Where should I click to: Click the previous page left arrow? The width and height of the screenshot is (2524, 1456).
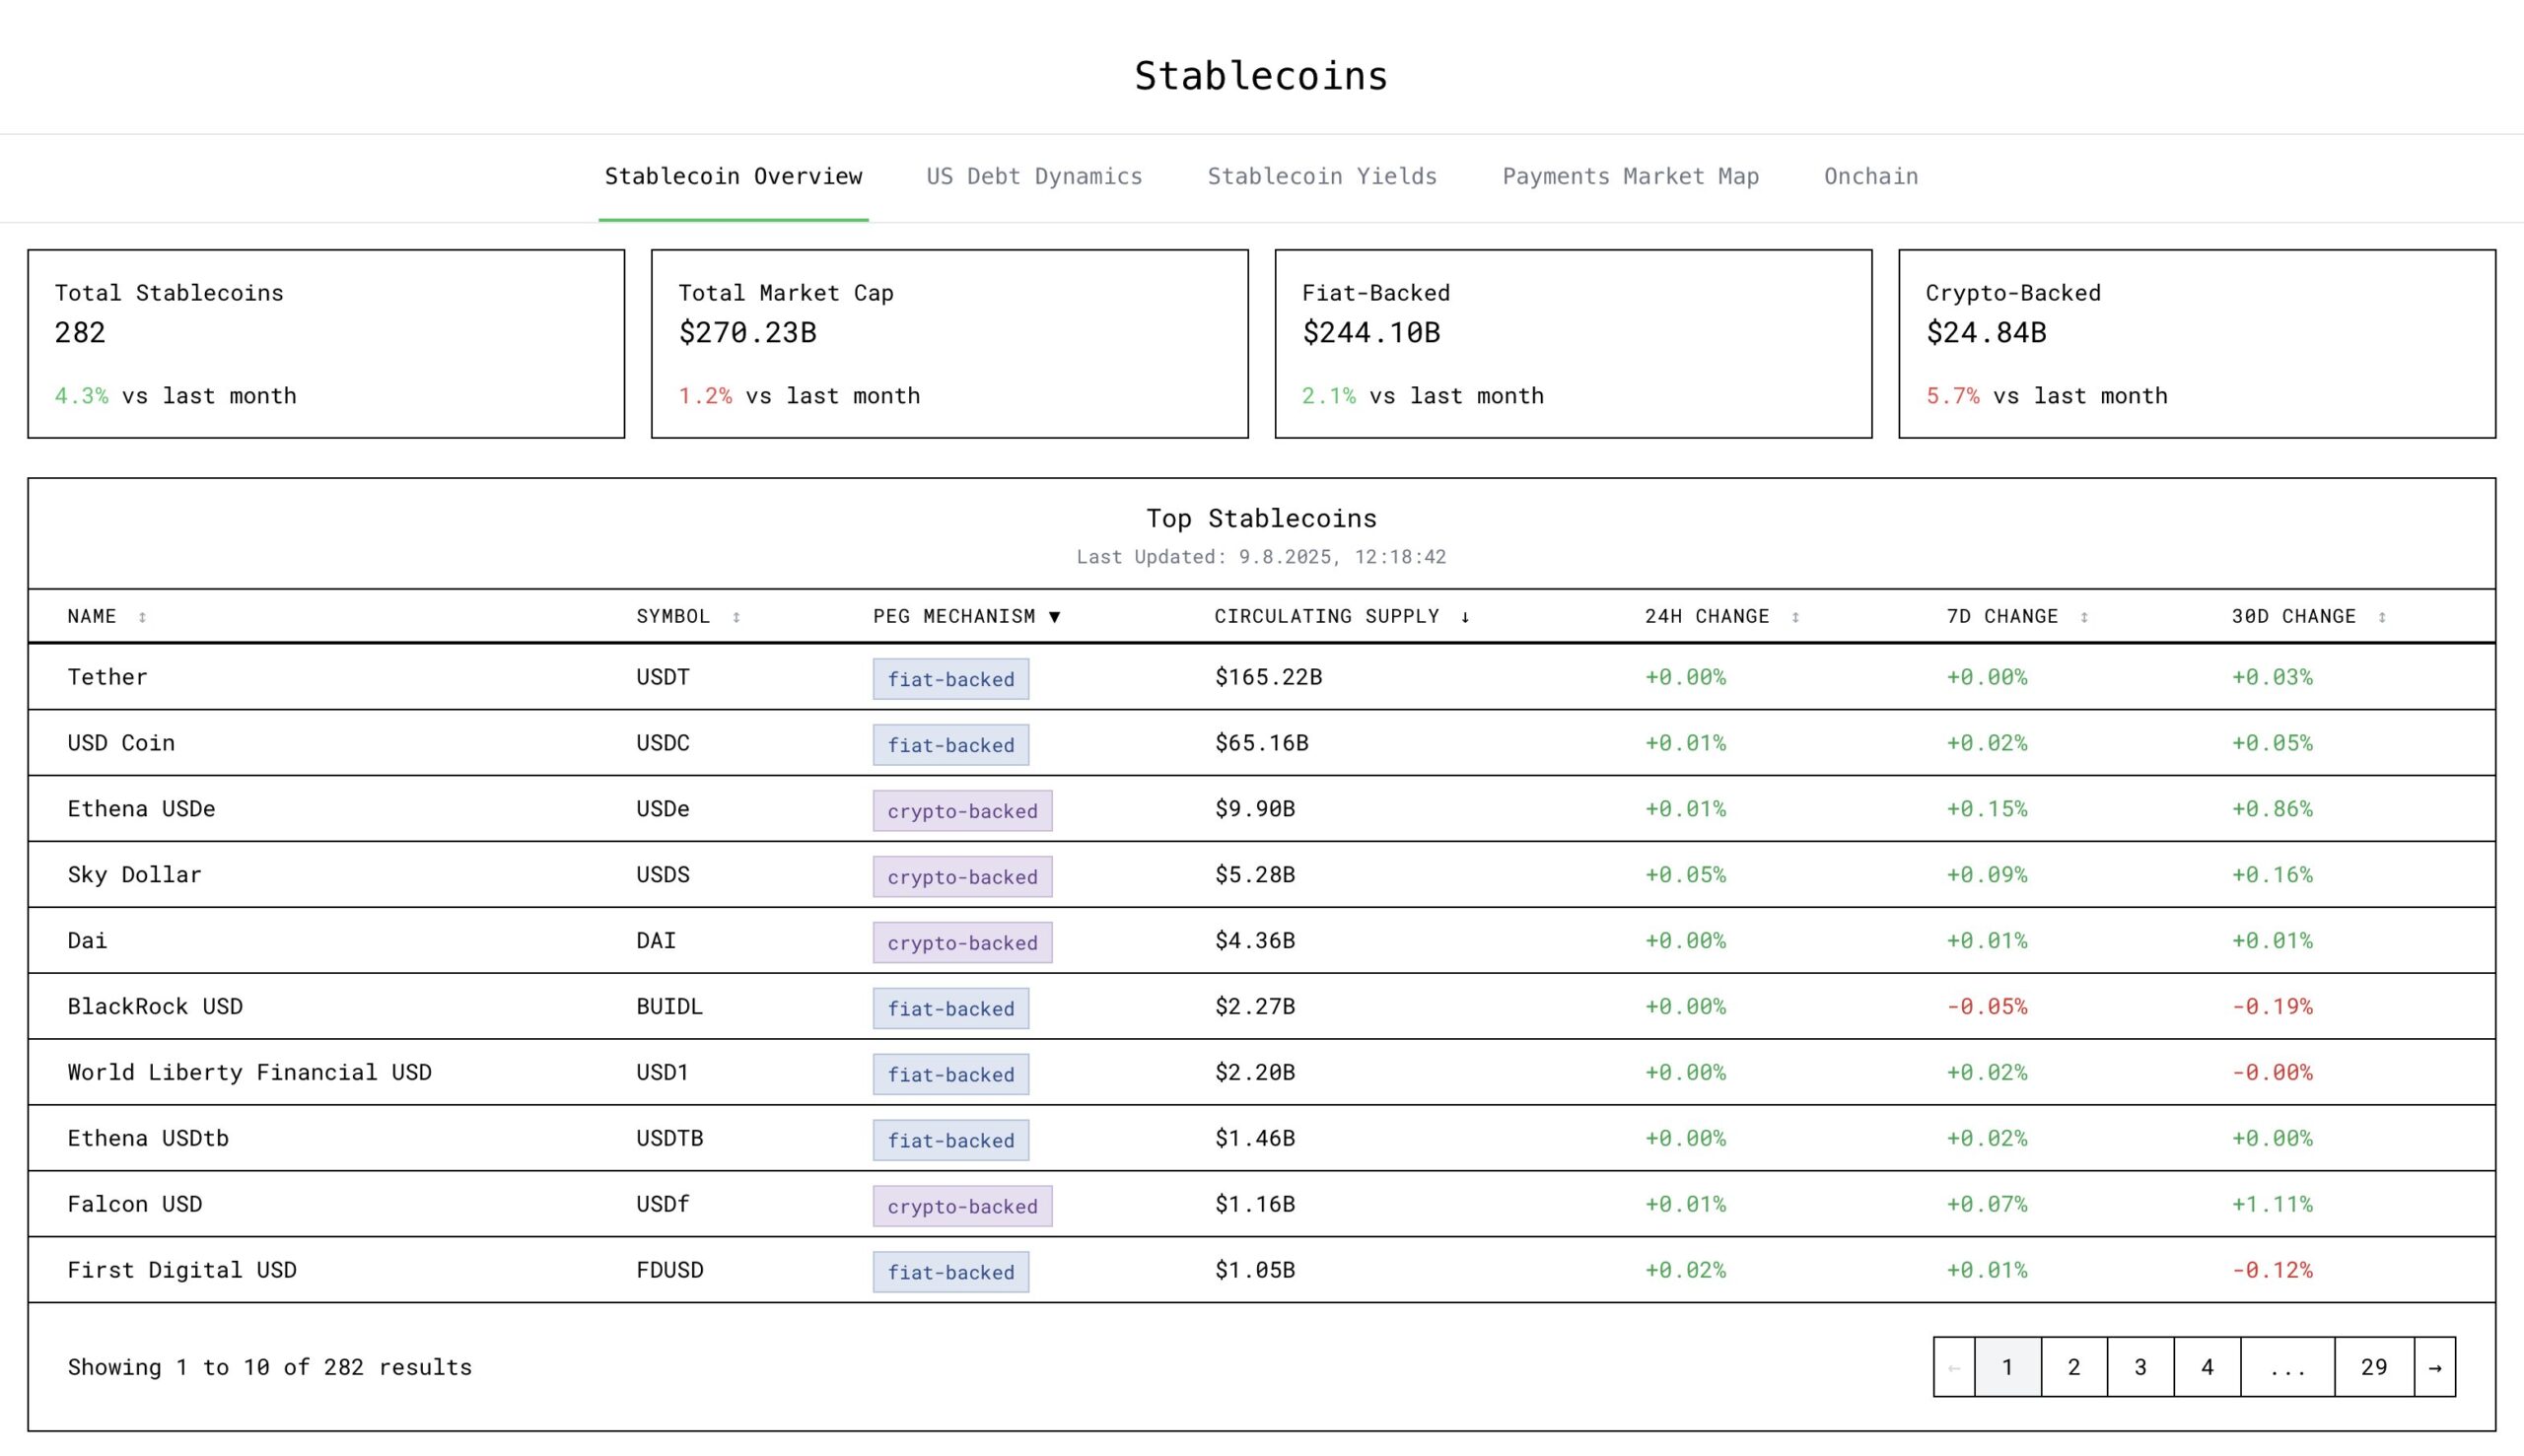coord(1955,1367)
